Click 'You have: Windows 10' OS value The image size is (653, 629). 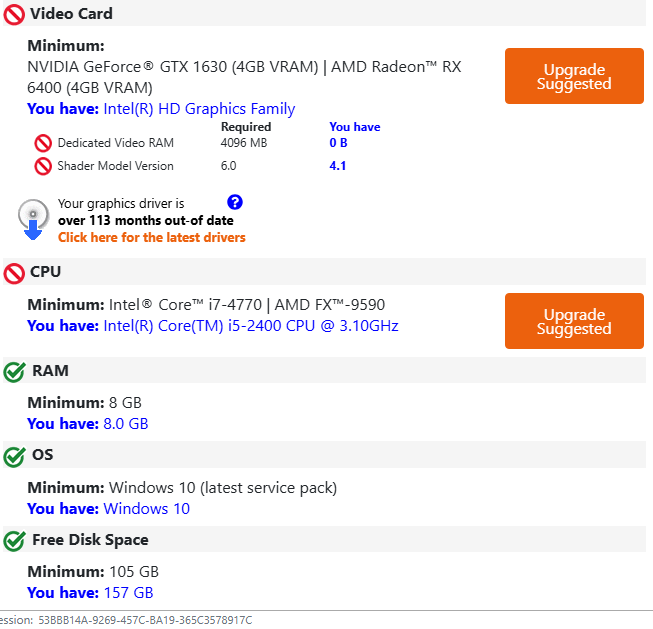pos(109,509)
